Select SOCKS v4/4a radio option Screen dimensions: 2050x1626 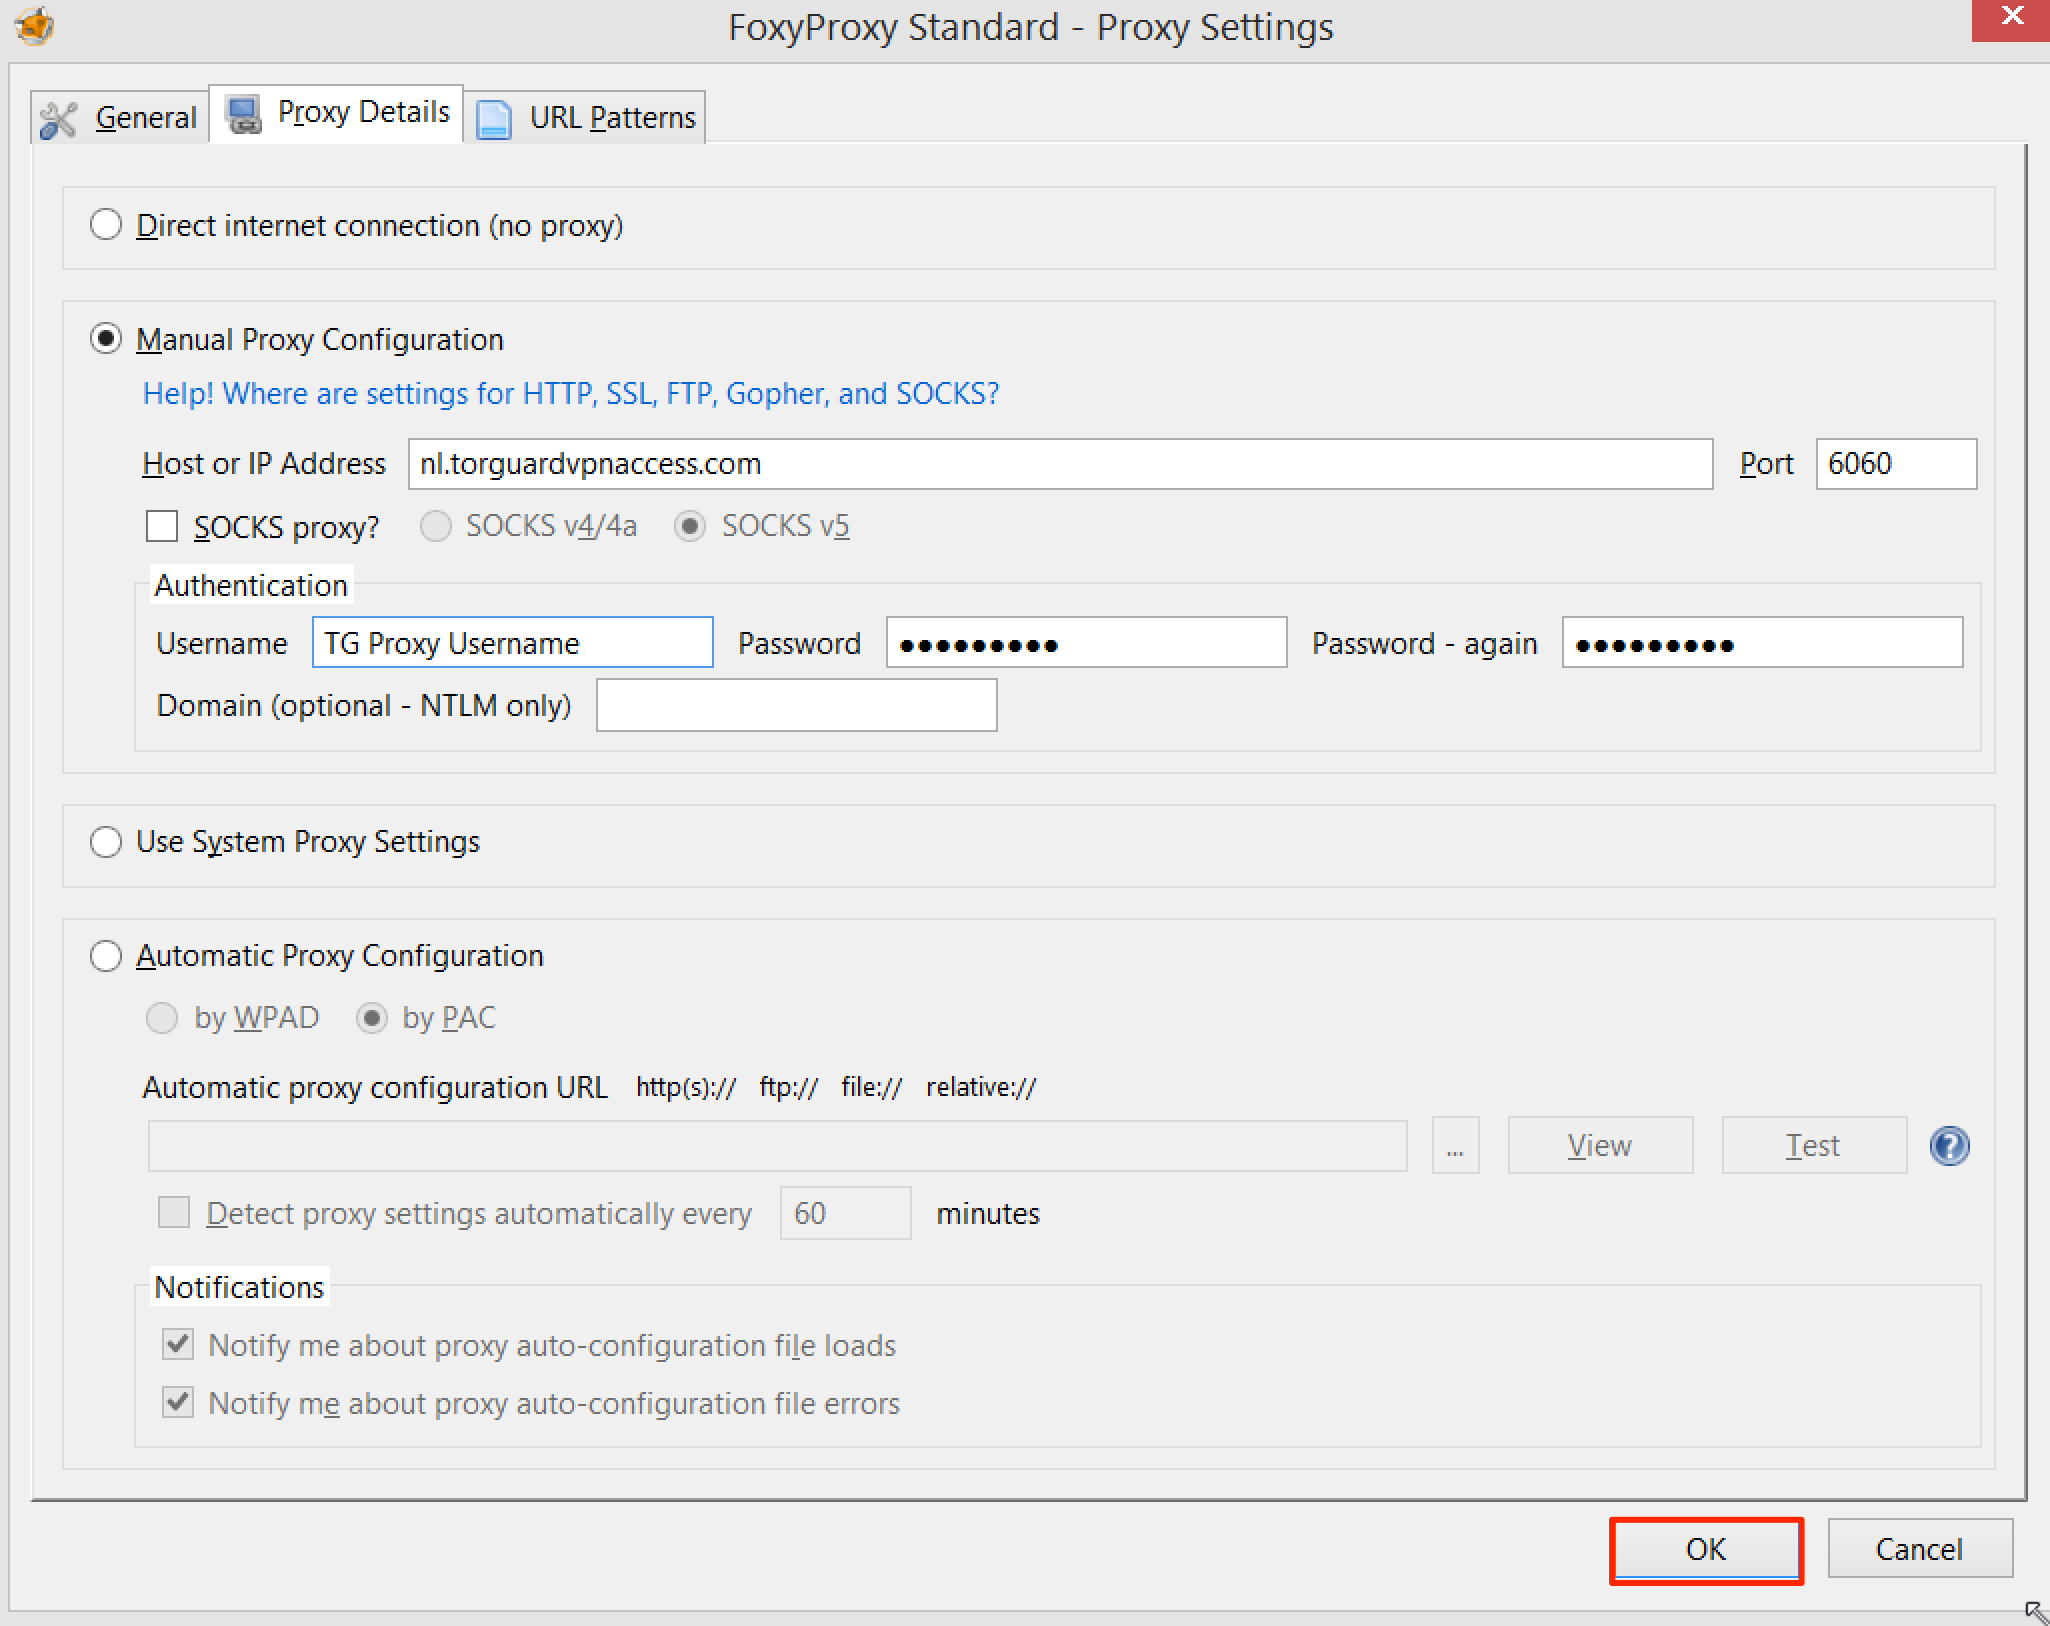click(x=435, y=526)
